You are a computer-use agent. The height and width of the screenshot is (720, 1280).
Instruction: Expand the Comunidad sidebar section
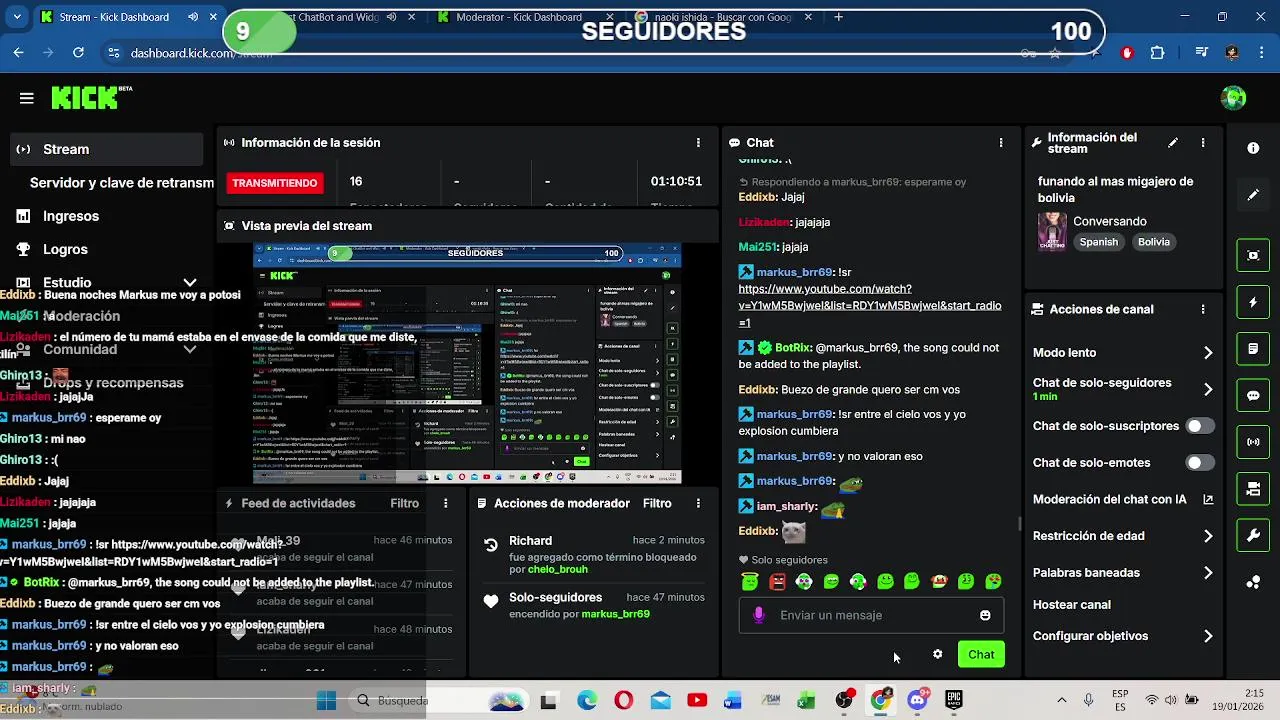coord(190,349)
